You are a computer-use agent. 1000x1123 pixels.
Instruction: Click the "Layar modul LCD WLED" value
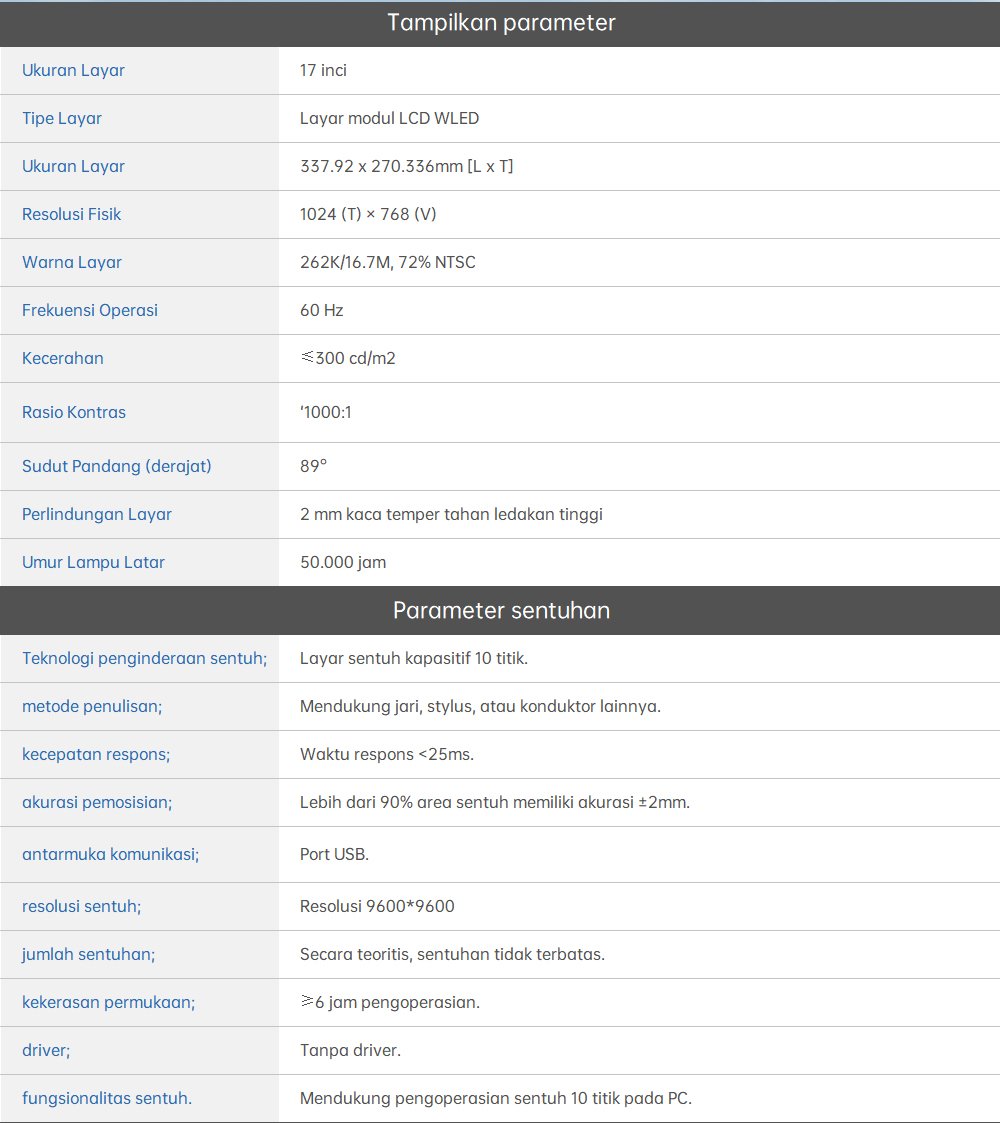click(389, 118)
